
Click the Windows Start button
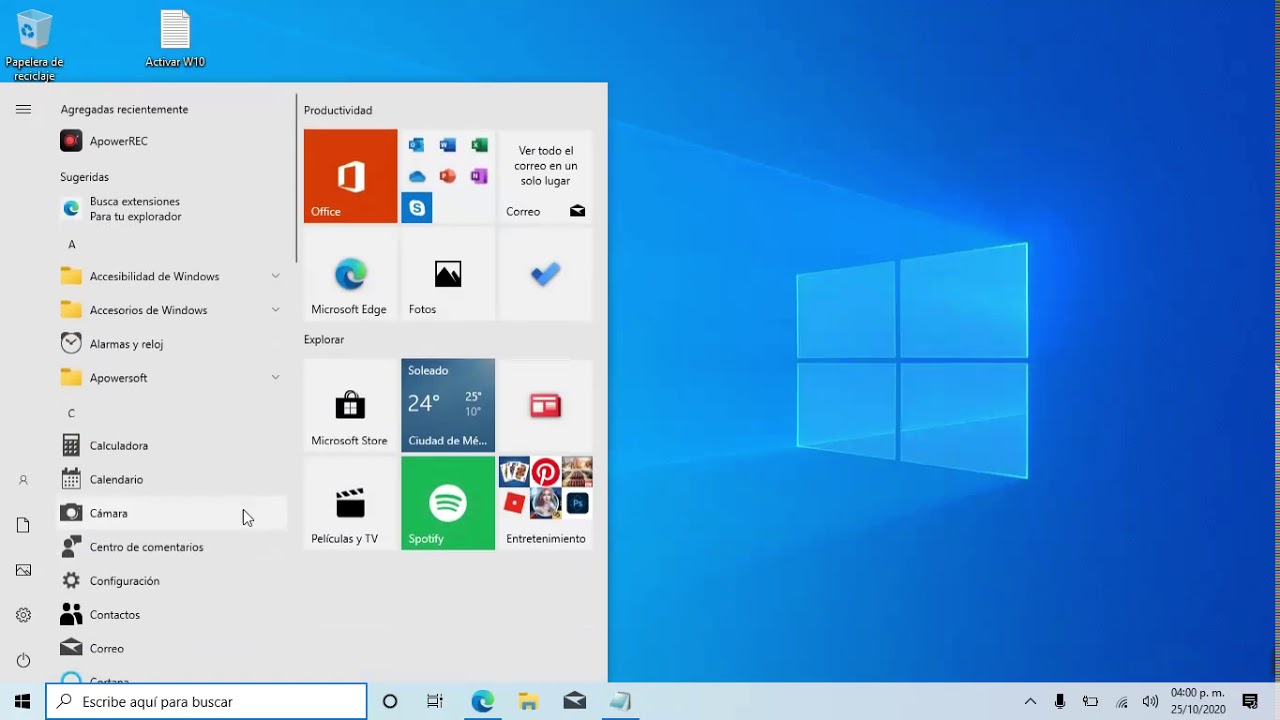(23, 701)
